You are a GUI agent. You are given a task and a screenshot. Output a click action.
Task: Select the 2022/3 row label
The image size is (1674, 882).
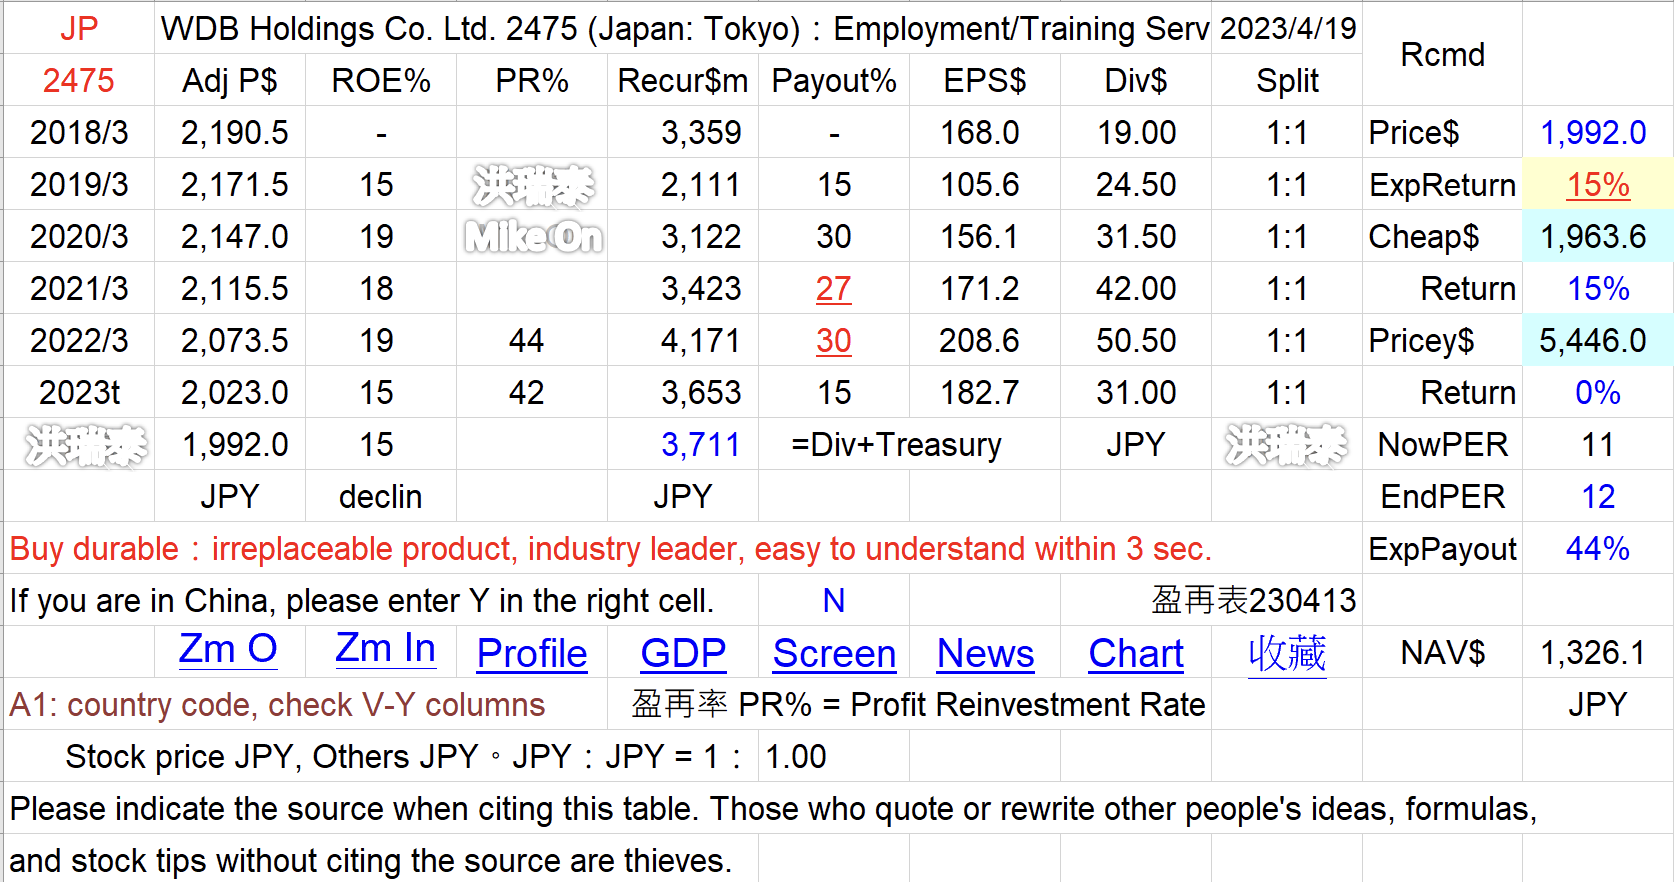[79, 341]
